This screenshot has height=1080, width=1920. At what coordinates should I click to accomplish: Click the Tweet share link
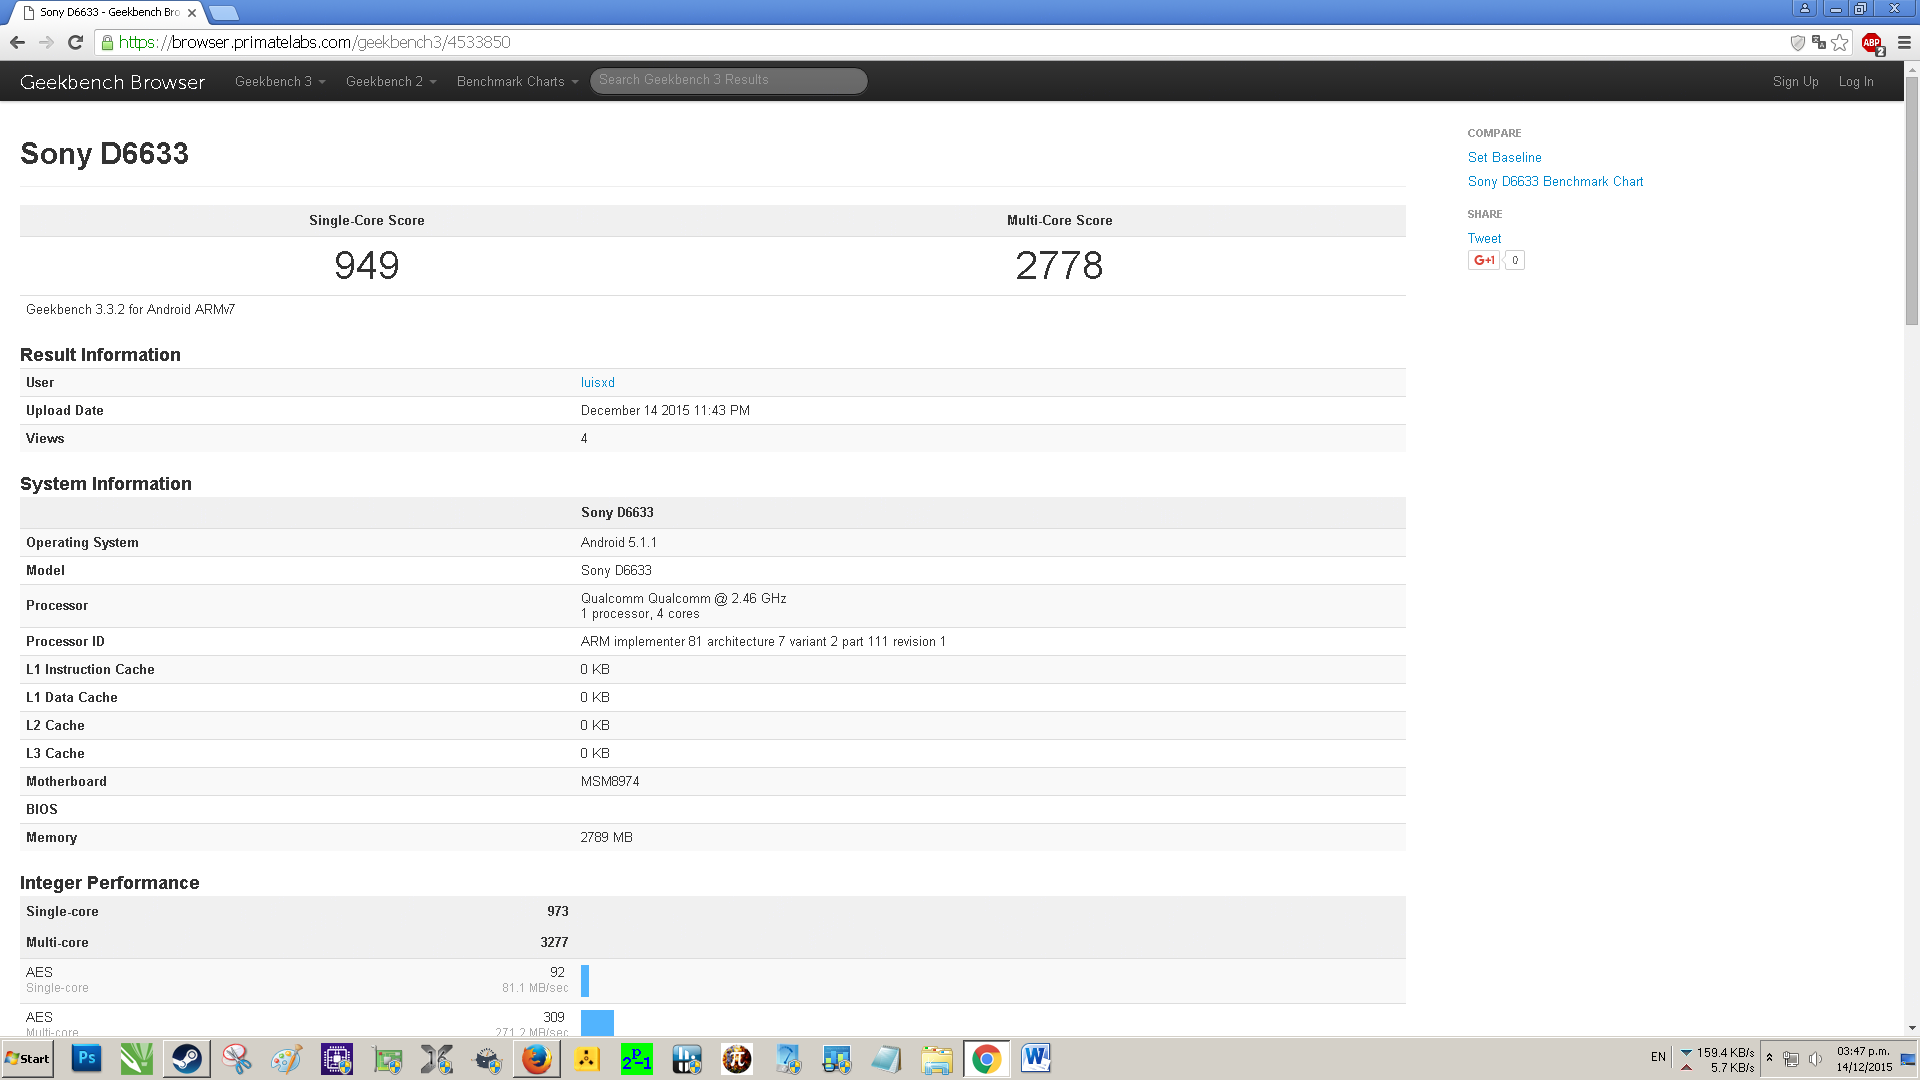click(1484, 238)
